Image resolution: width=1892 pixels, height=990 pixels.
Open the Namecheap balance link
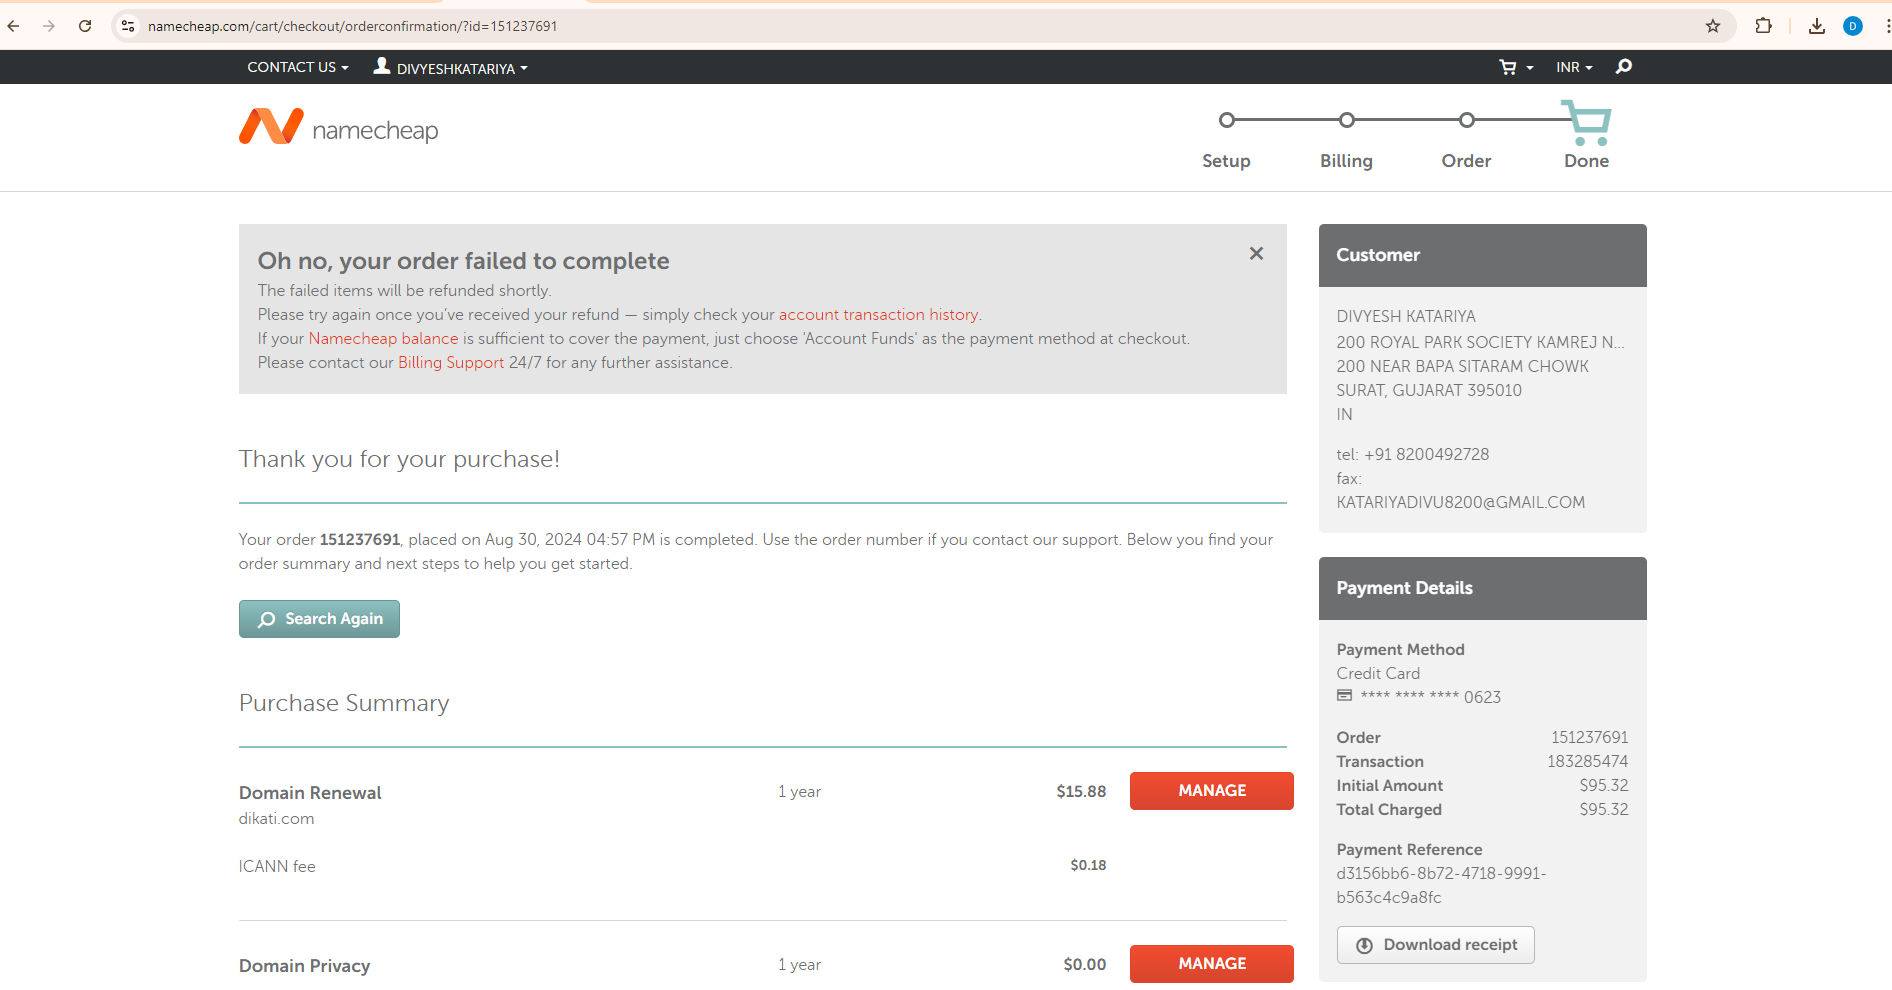(x=383, y=339)
